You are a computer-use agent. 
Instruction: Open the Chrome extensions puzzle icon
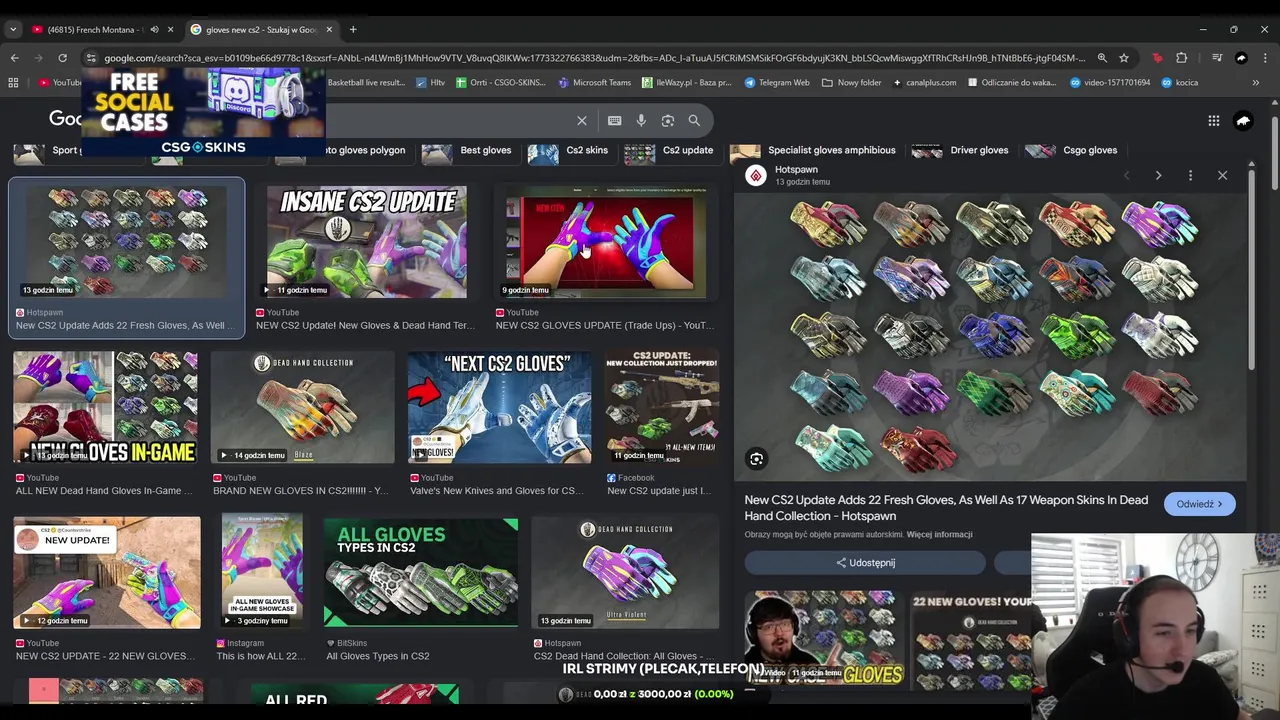1181,58
